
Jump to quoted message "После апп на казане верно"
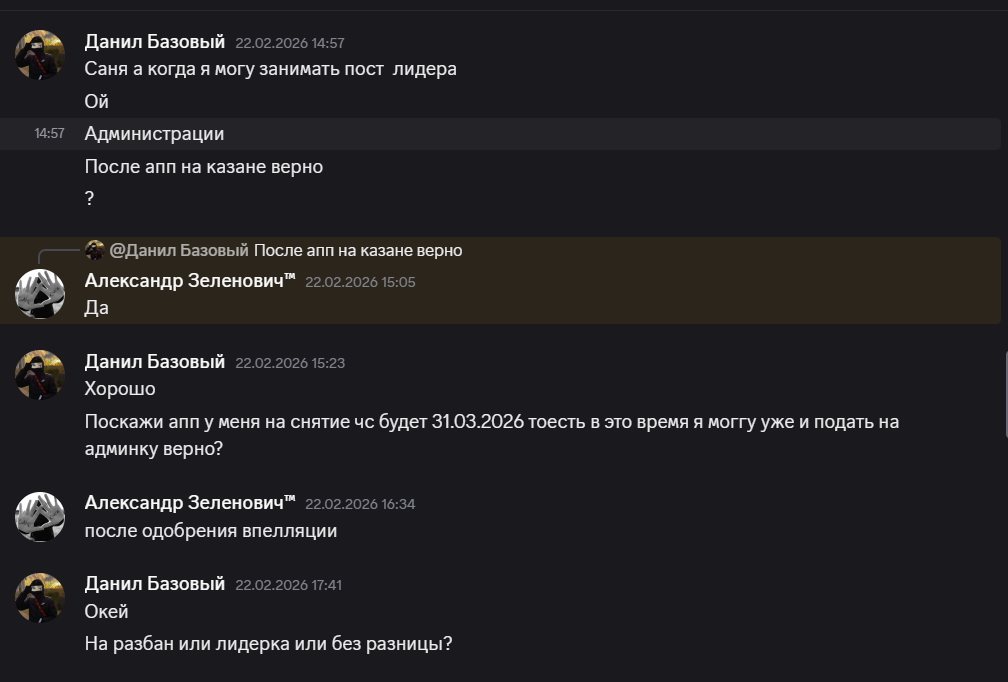(360, 250)
